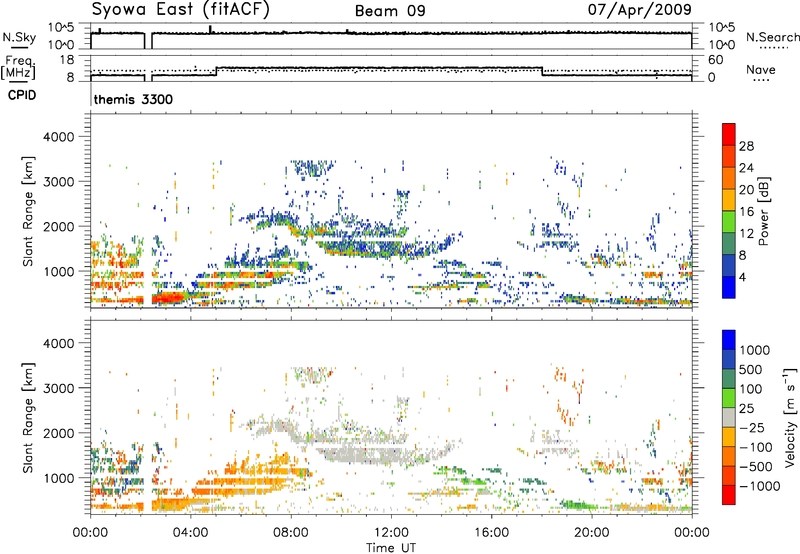
Task: Click the 'Syowa East (fitACF)' plot title
Action: pyautogui.click(x=180, y=9)
